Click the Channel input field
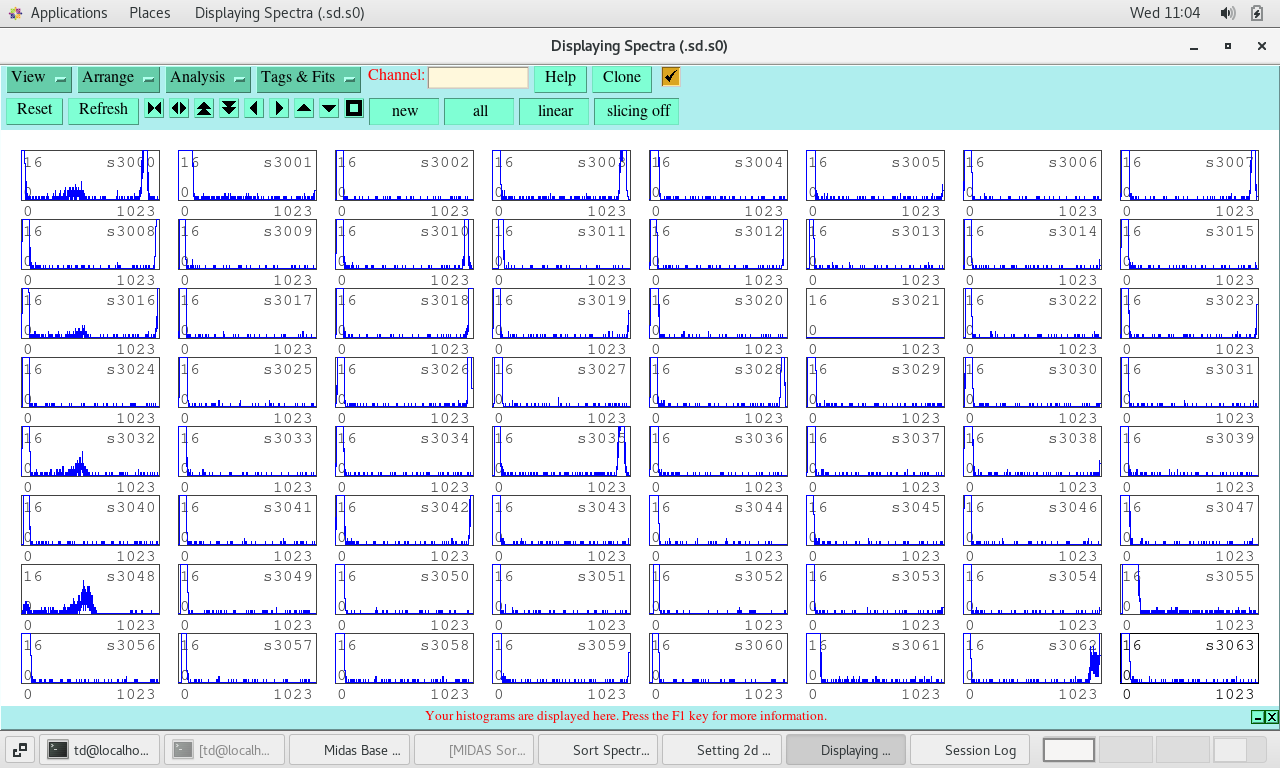Screen dimensions: 1280x768 coord(478,78)
